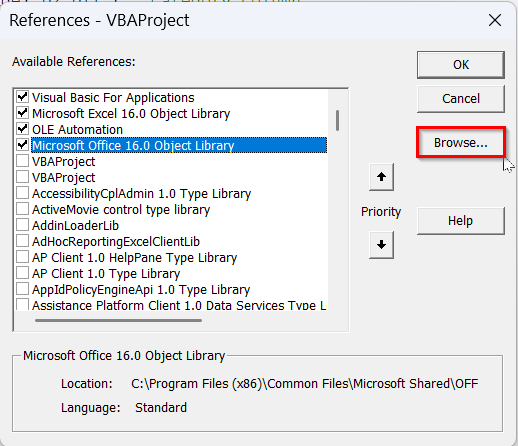Move reference up with Priority up arrow
Image resolution: width=518 pixels, height=446 pixels.
click(x=381, y=177)
